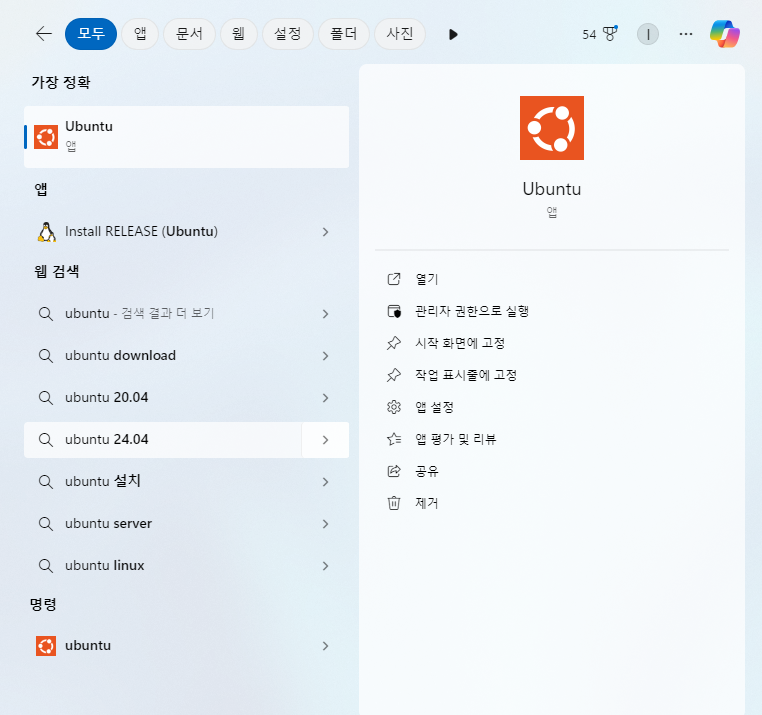Switch to the 사진 filter tab

click(399, 34)
